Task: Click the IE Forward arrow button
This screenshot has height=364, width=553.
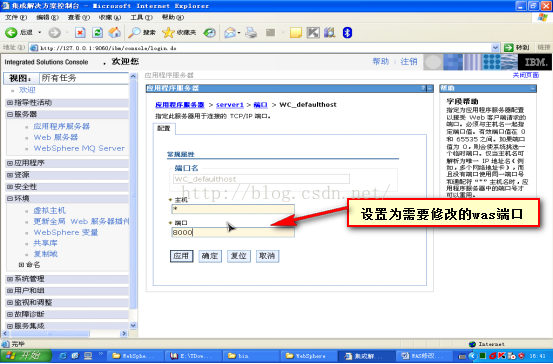Action: pyautogui.click(x=54, y=33)
